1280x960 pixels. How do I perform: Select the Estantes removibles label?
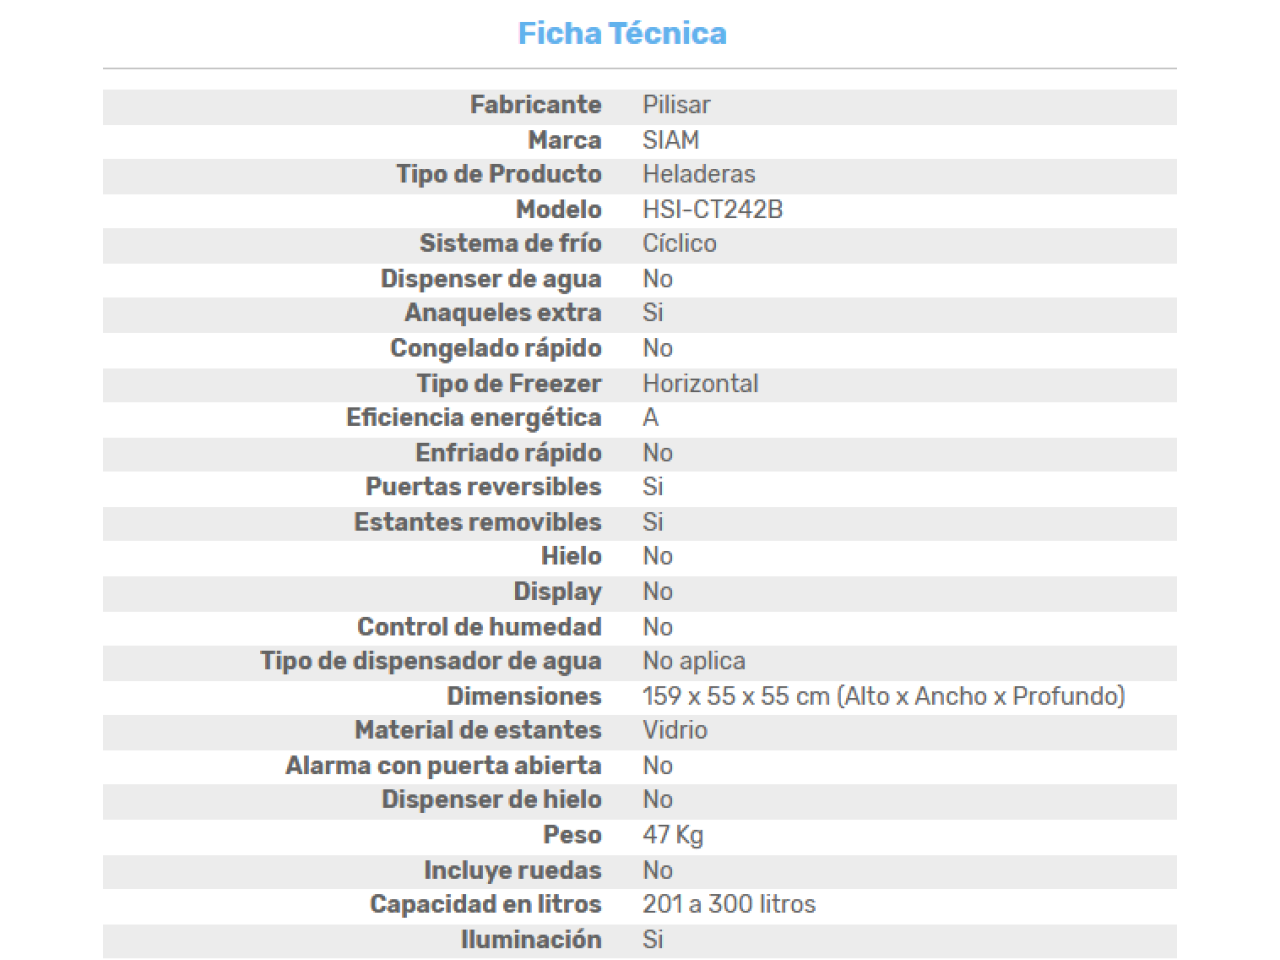point(478,522)
